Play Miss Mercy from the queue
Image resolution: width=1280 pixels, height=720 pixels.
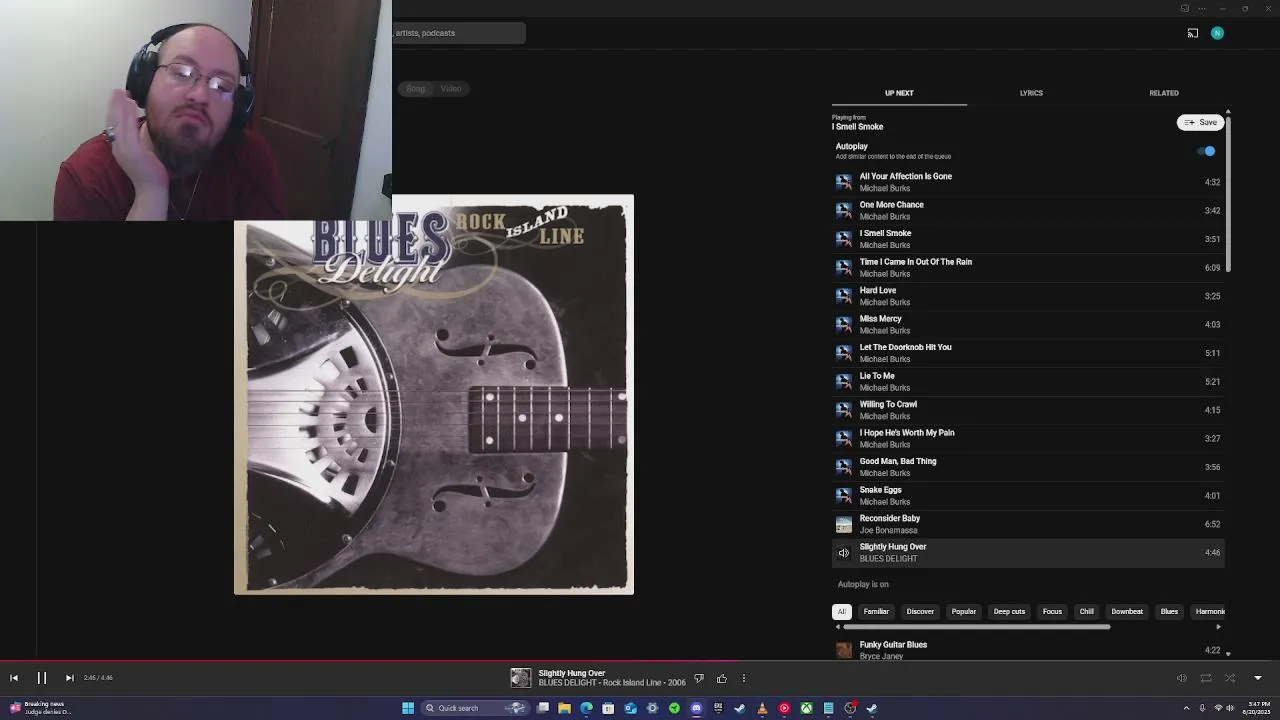click(x=1028, y=324)
